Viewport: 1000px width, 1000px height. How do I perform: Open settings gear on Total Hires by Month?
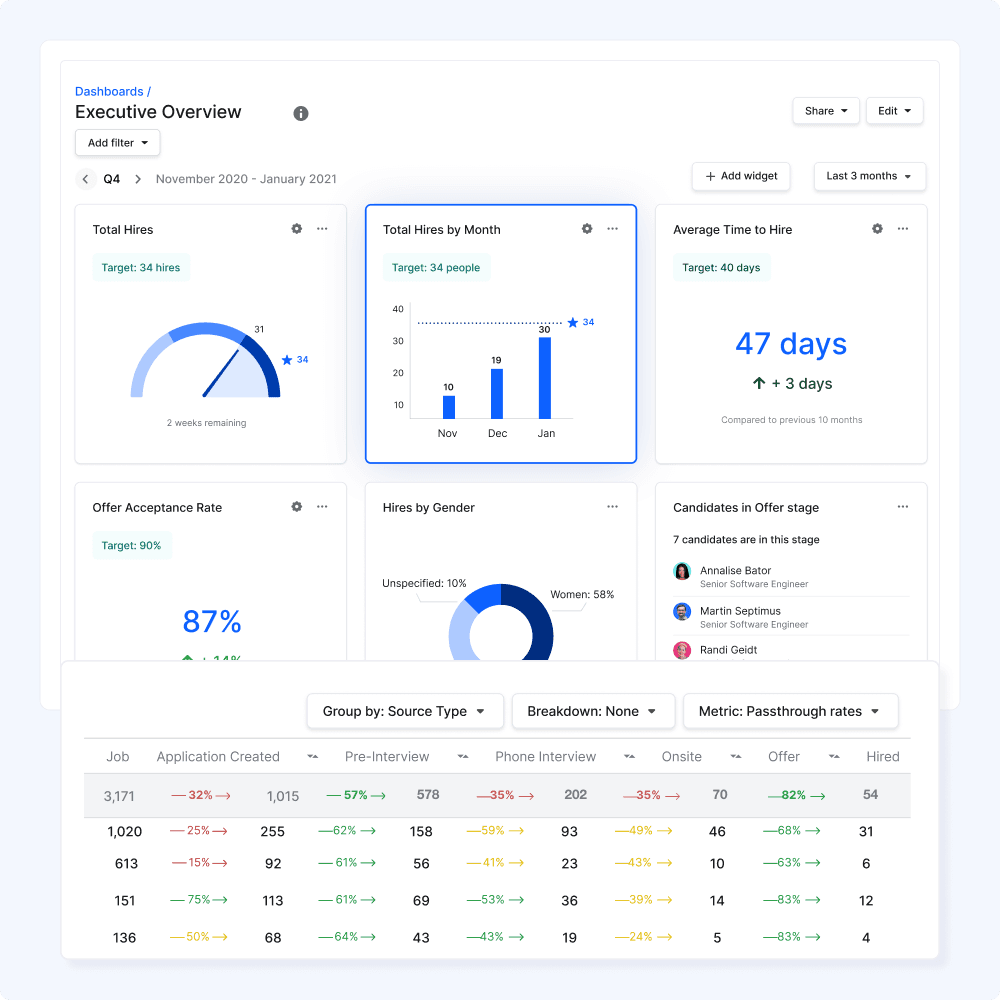tap(587, 229)
